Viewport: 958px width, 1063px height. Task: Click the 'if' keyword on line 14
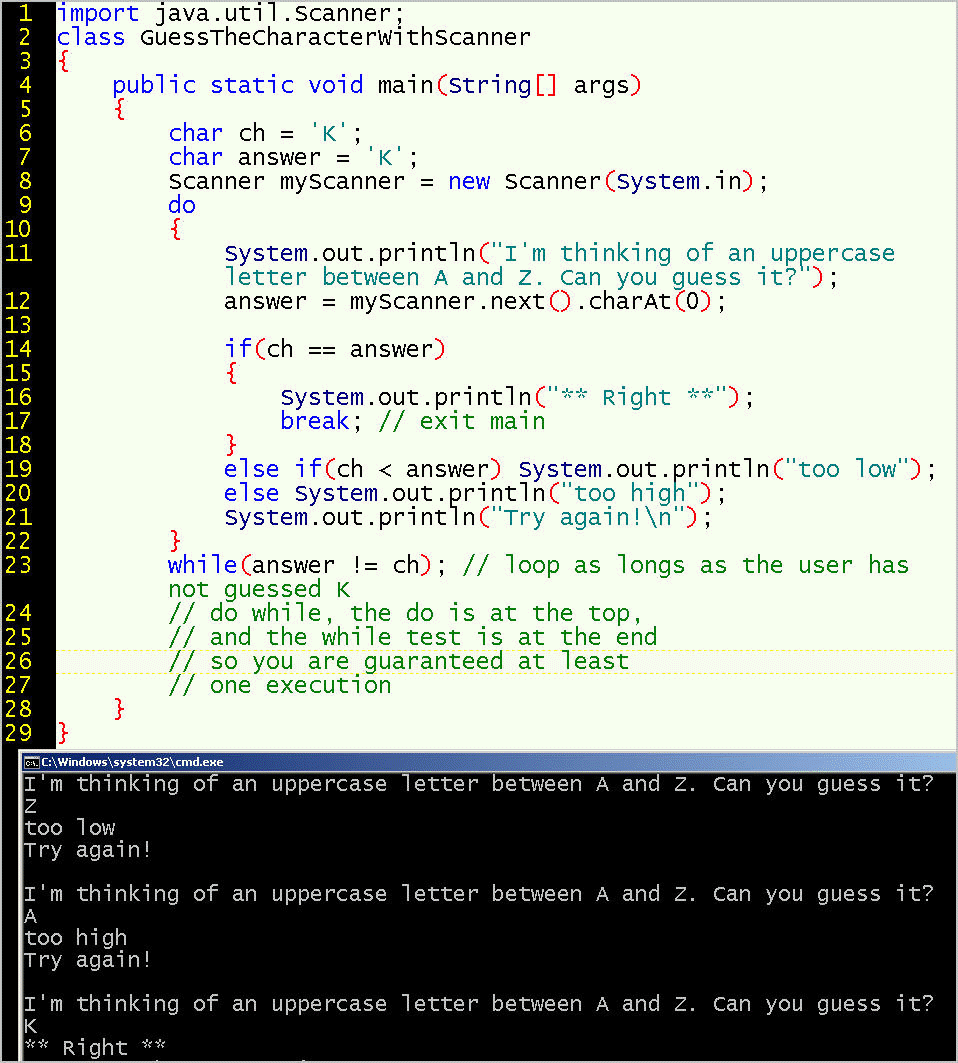238,348
